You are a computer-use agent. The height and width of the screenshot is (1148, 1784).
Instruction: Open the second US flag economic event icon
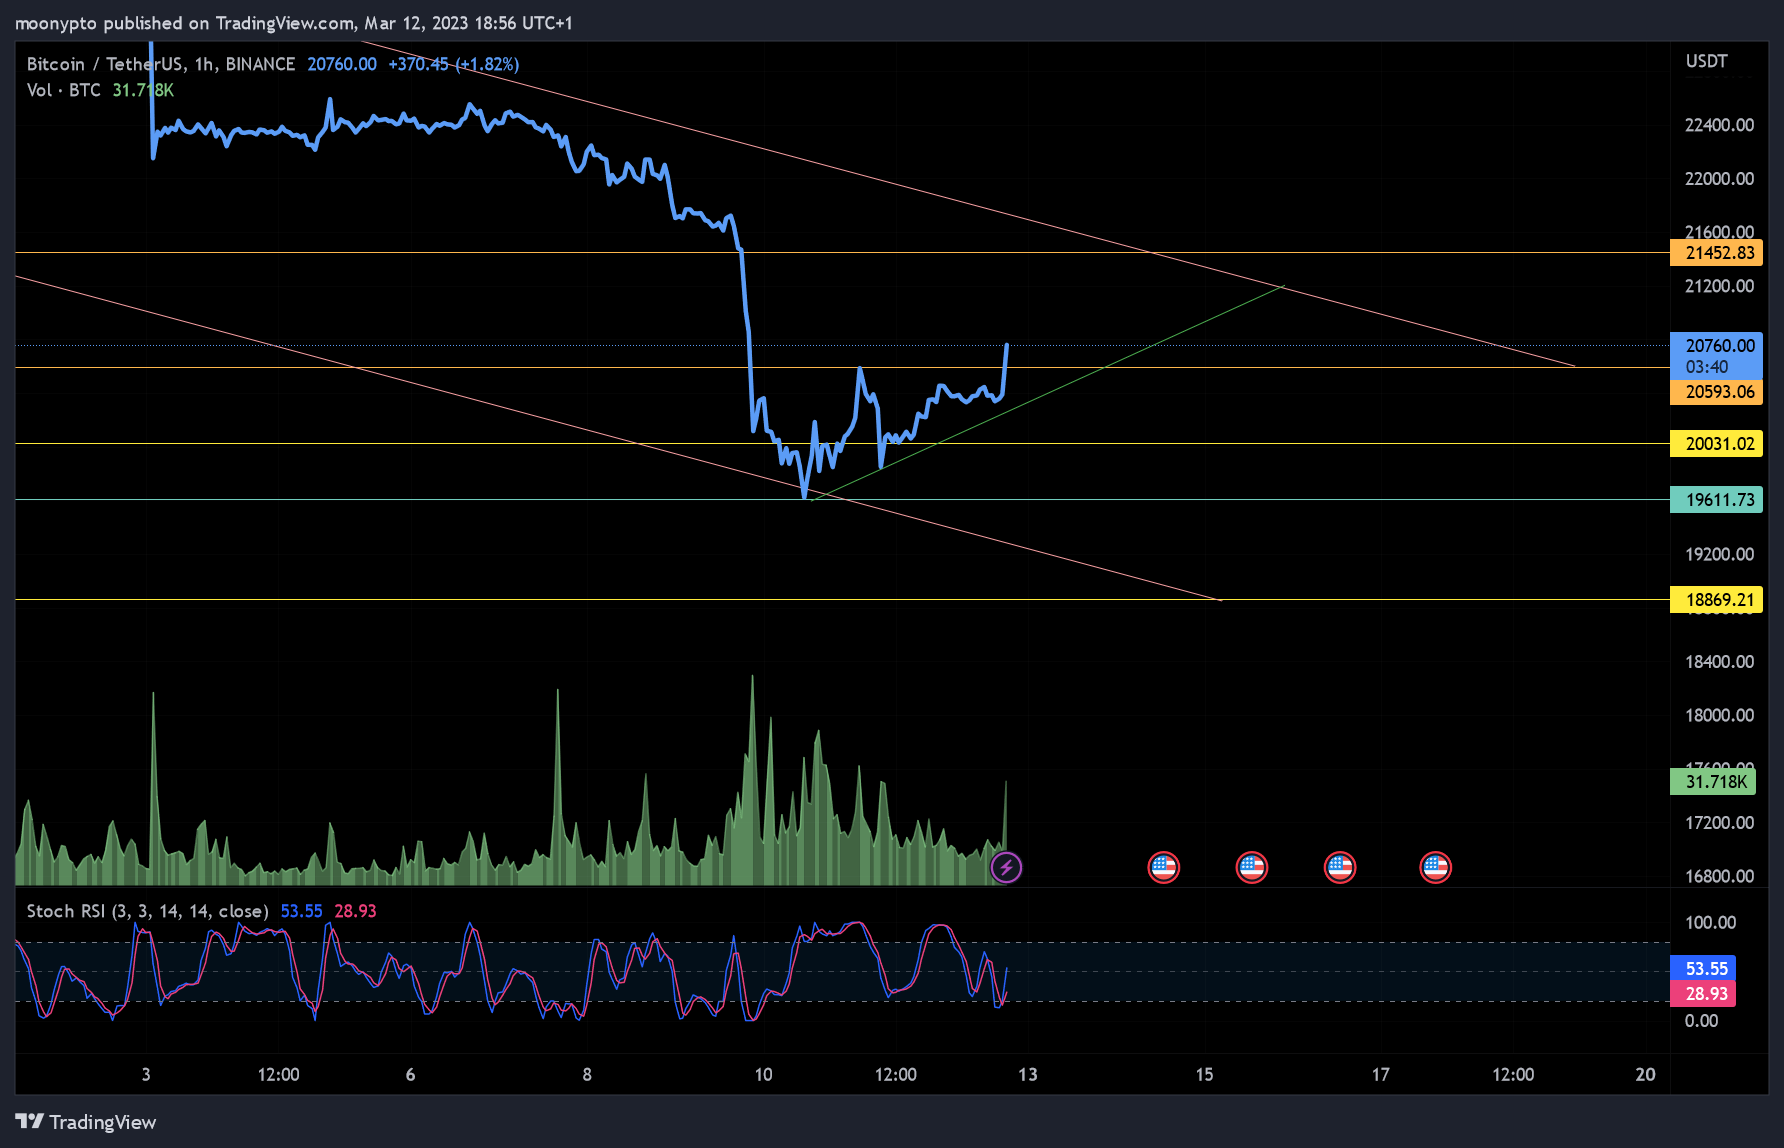click(1251, 867)
